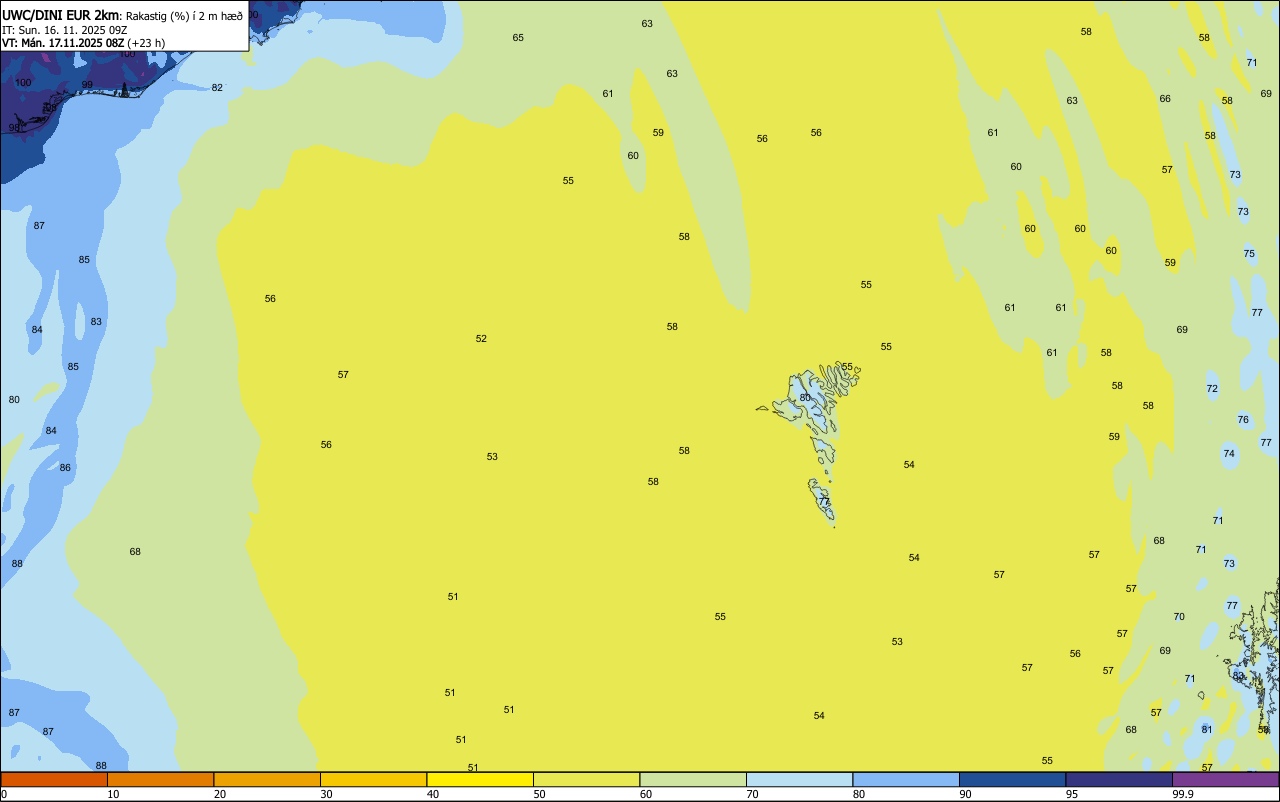This screenshot has height=802, width=1280.
Task: Pick the medium blue 80–90 legend swatch
Action: coord(906,779)
